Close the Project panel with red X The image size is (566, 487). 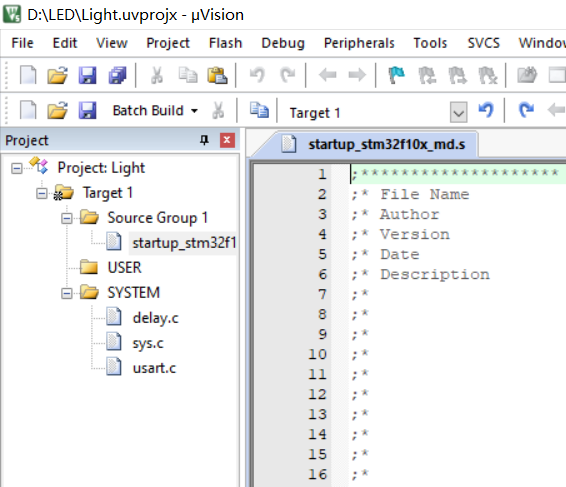[x=227, y=140]
